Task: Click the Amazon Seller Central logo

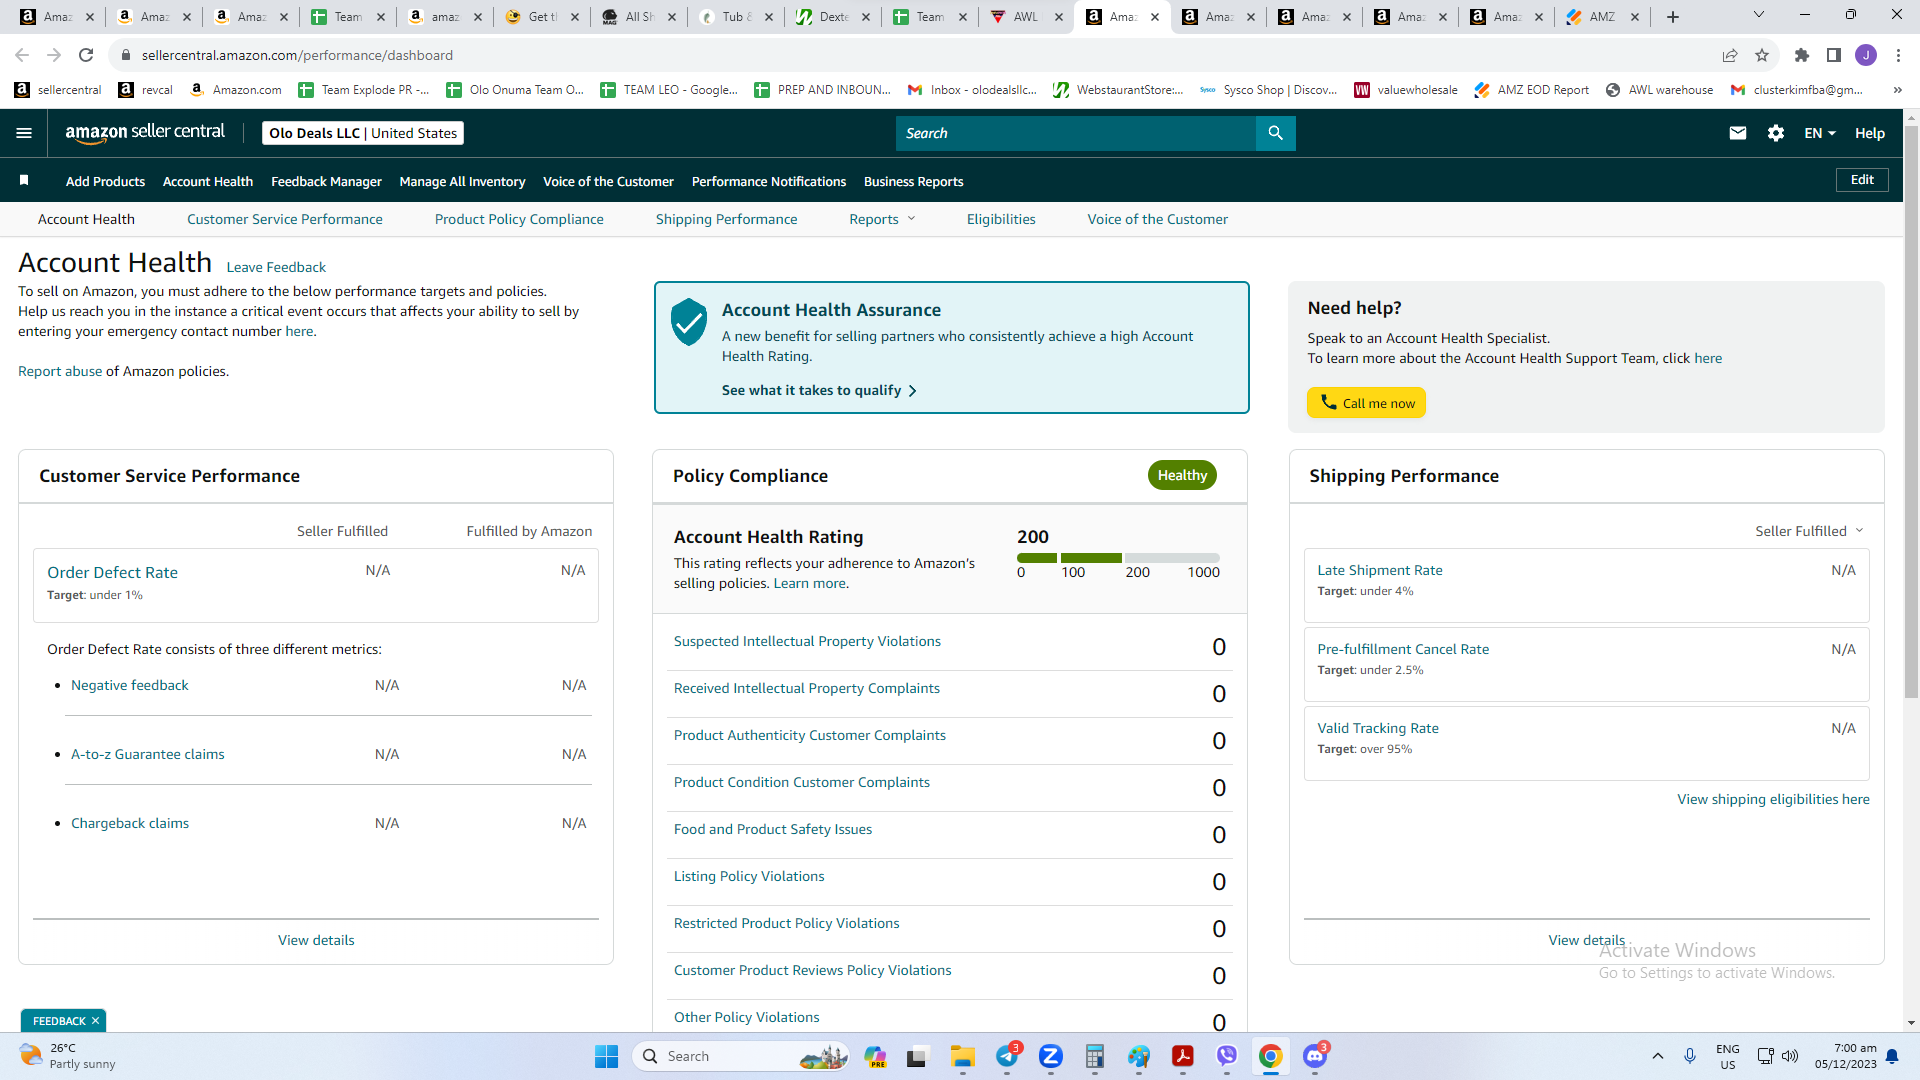Action: click(145, 133)
